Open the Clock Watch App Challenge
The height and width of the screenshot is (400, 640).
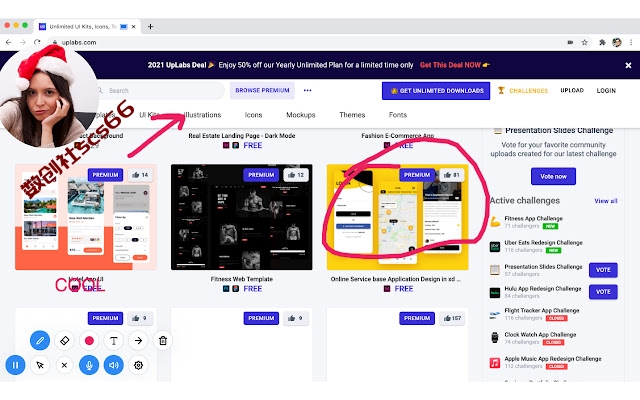coord(540,334)
